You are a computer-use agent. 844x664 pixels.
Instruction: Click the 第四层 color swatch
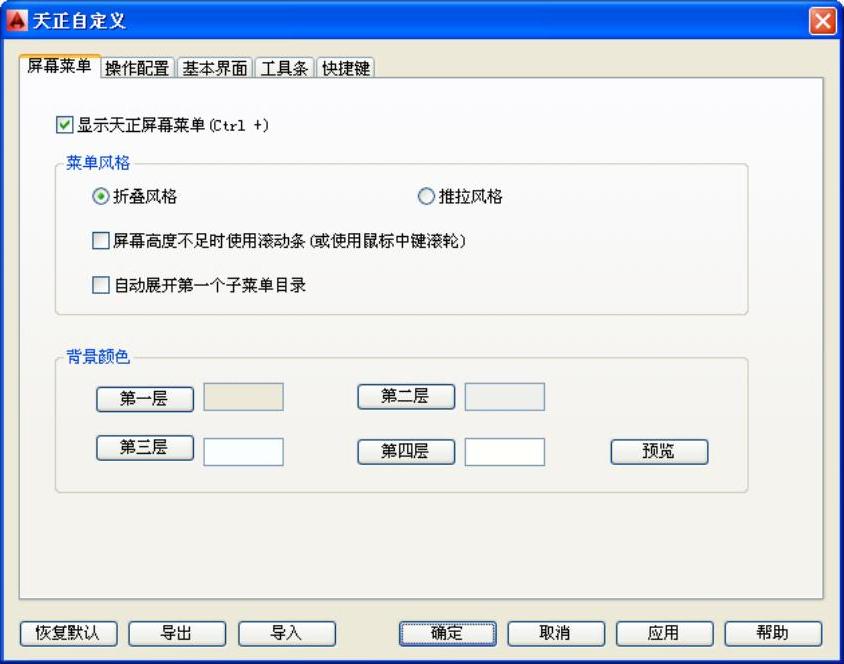tap(504, 452)
